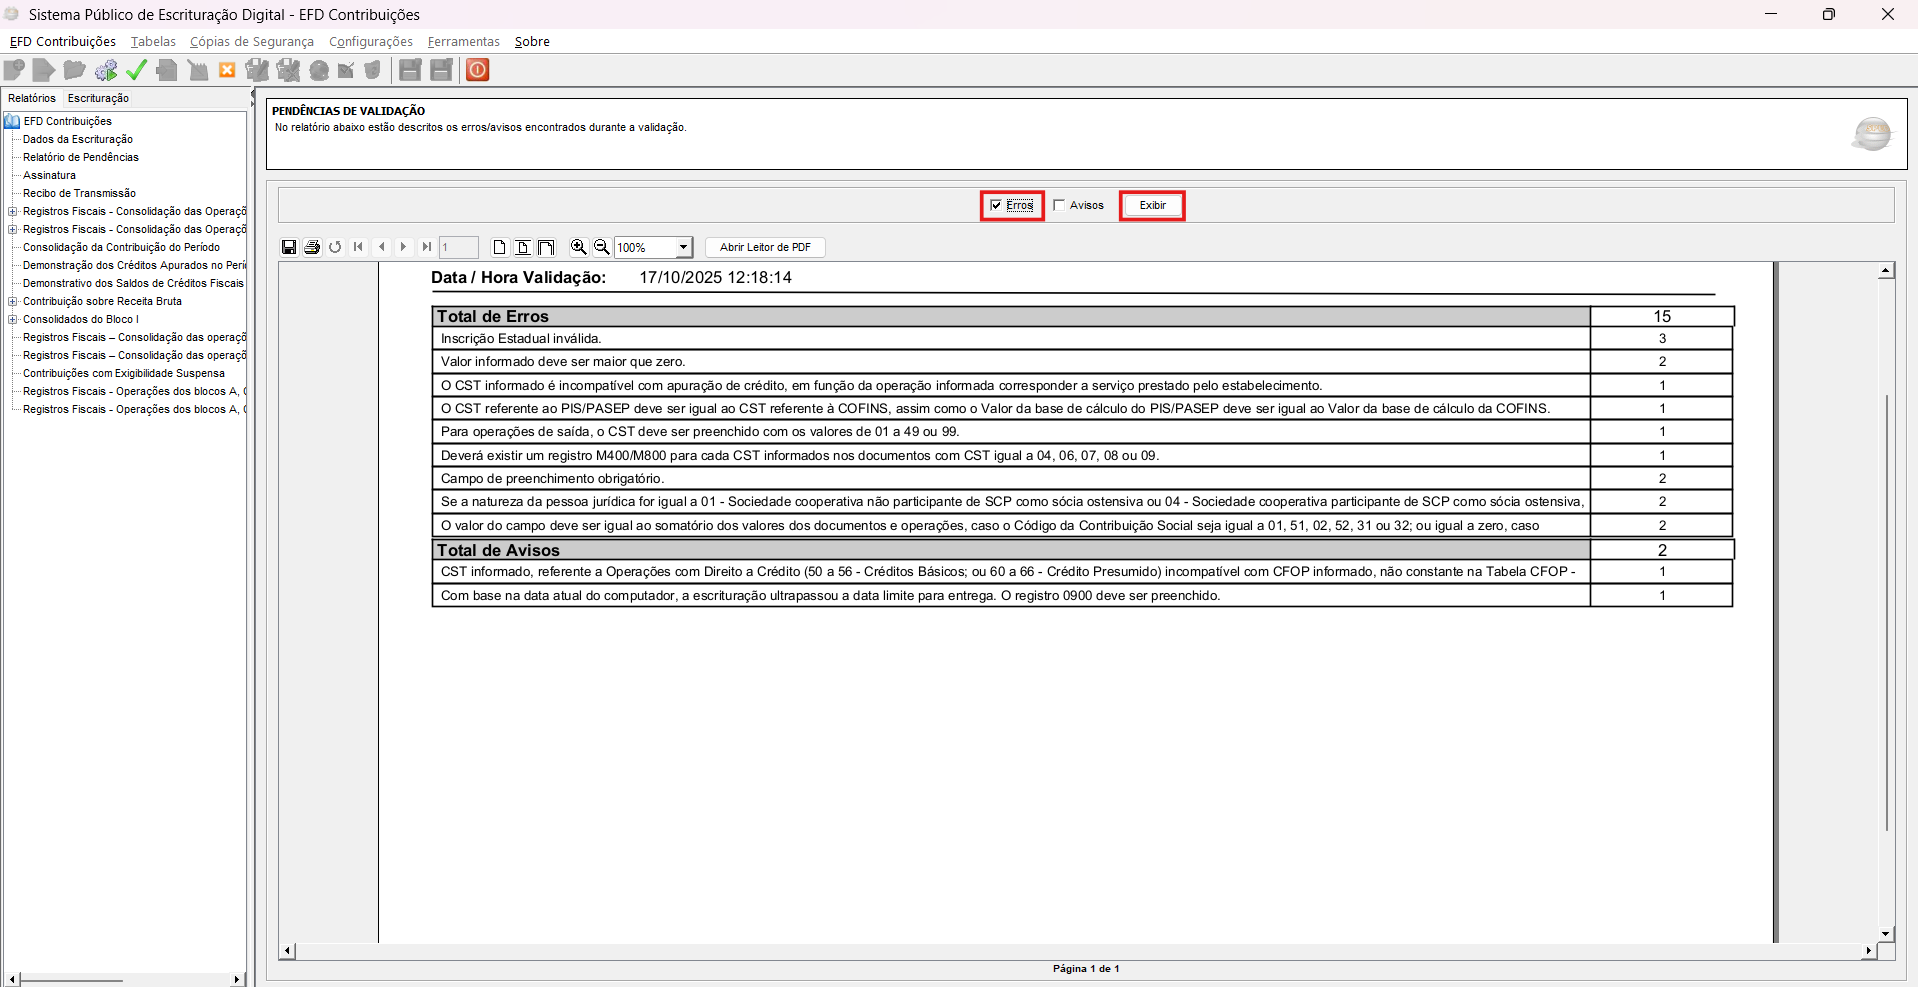The height and width of the screenshot is (987, 1918).
Task: Zoom in with the magnifier plus icon
Action: click(x=578, y=247)
